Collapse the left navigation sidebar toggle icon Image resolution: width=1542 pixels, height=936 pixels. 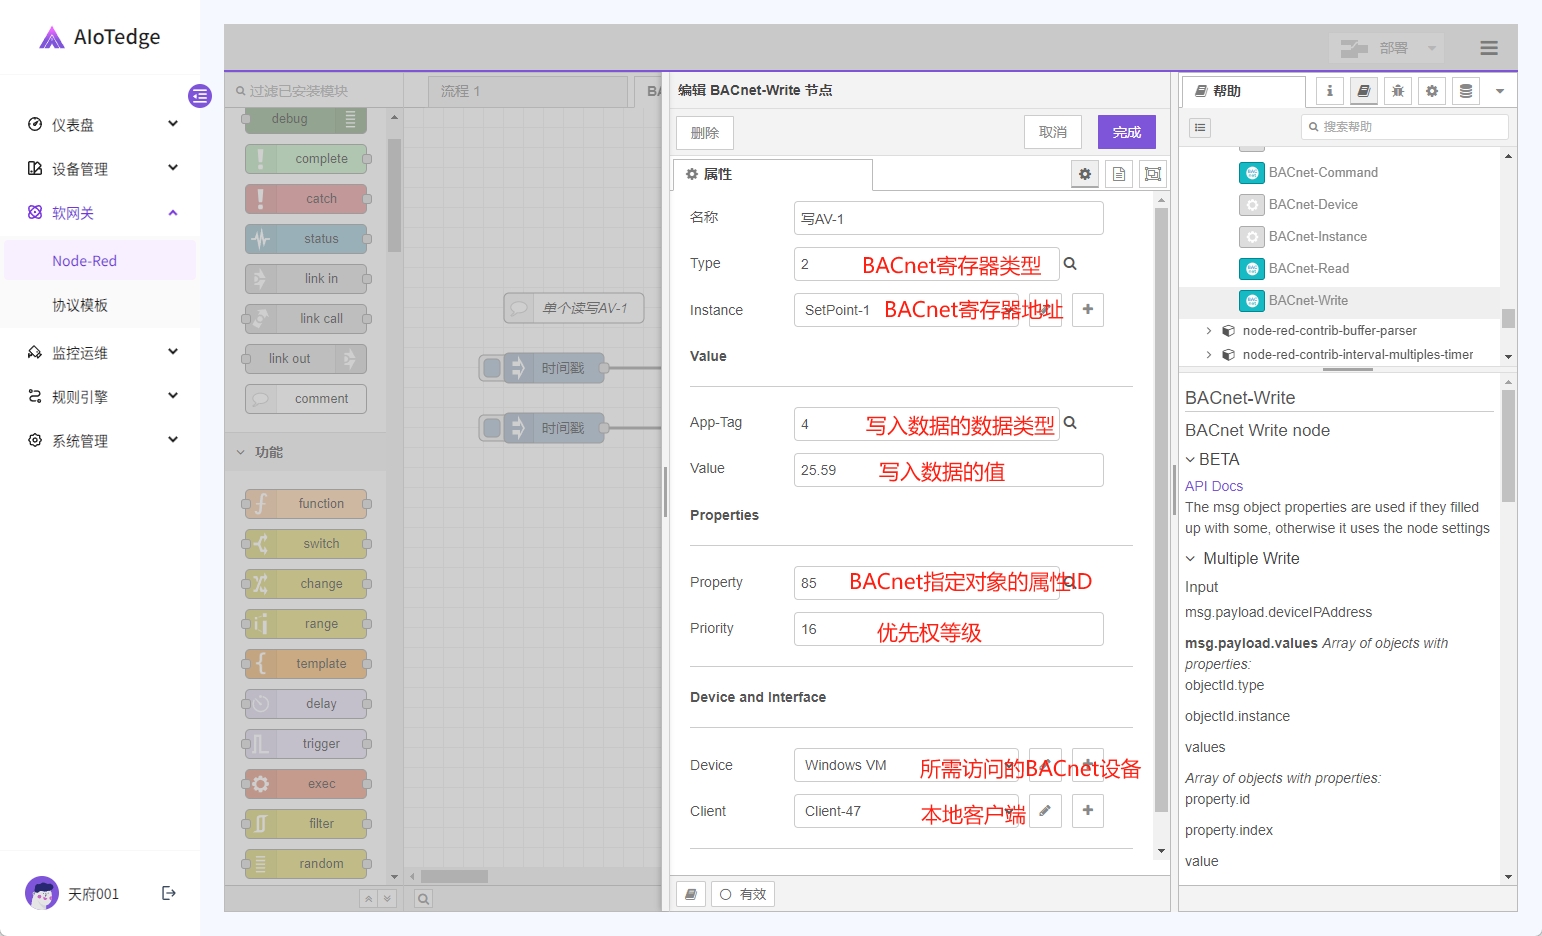[x=200, y=96]
